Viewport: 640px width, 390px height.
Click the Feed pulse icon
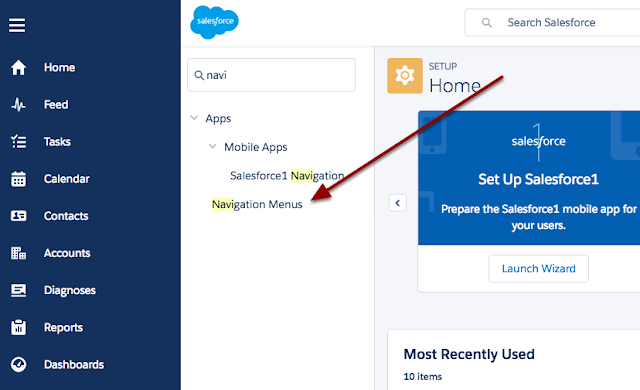tap(18, 104)
